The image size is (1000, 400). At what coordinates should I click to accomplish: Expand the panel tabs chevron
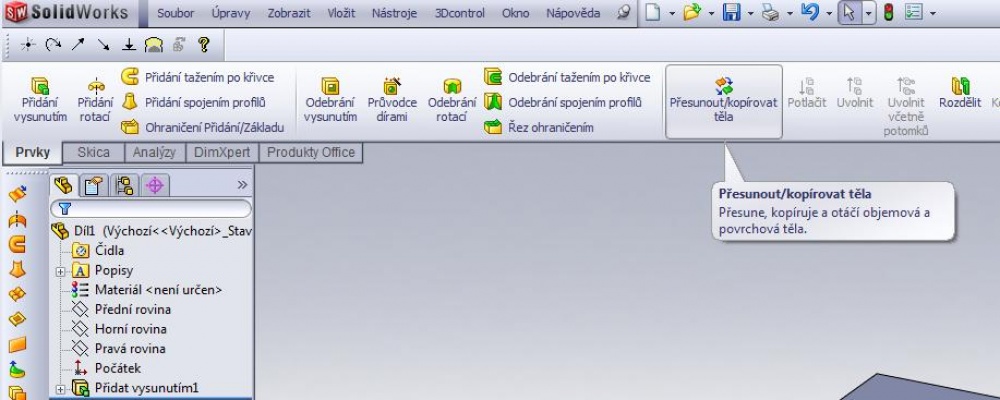coord(242,185)
